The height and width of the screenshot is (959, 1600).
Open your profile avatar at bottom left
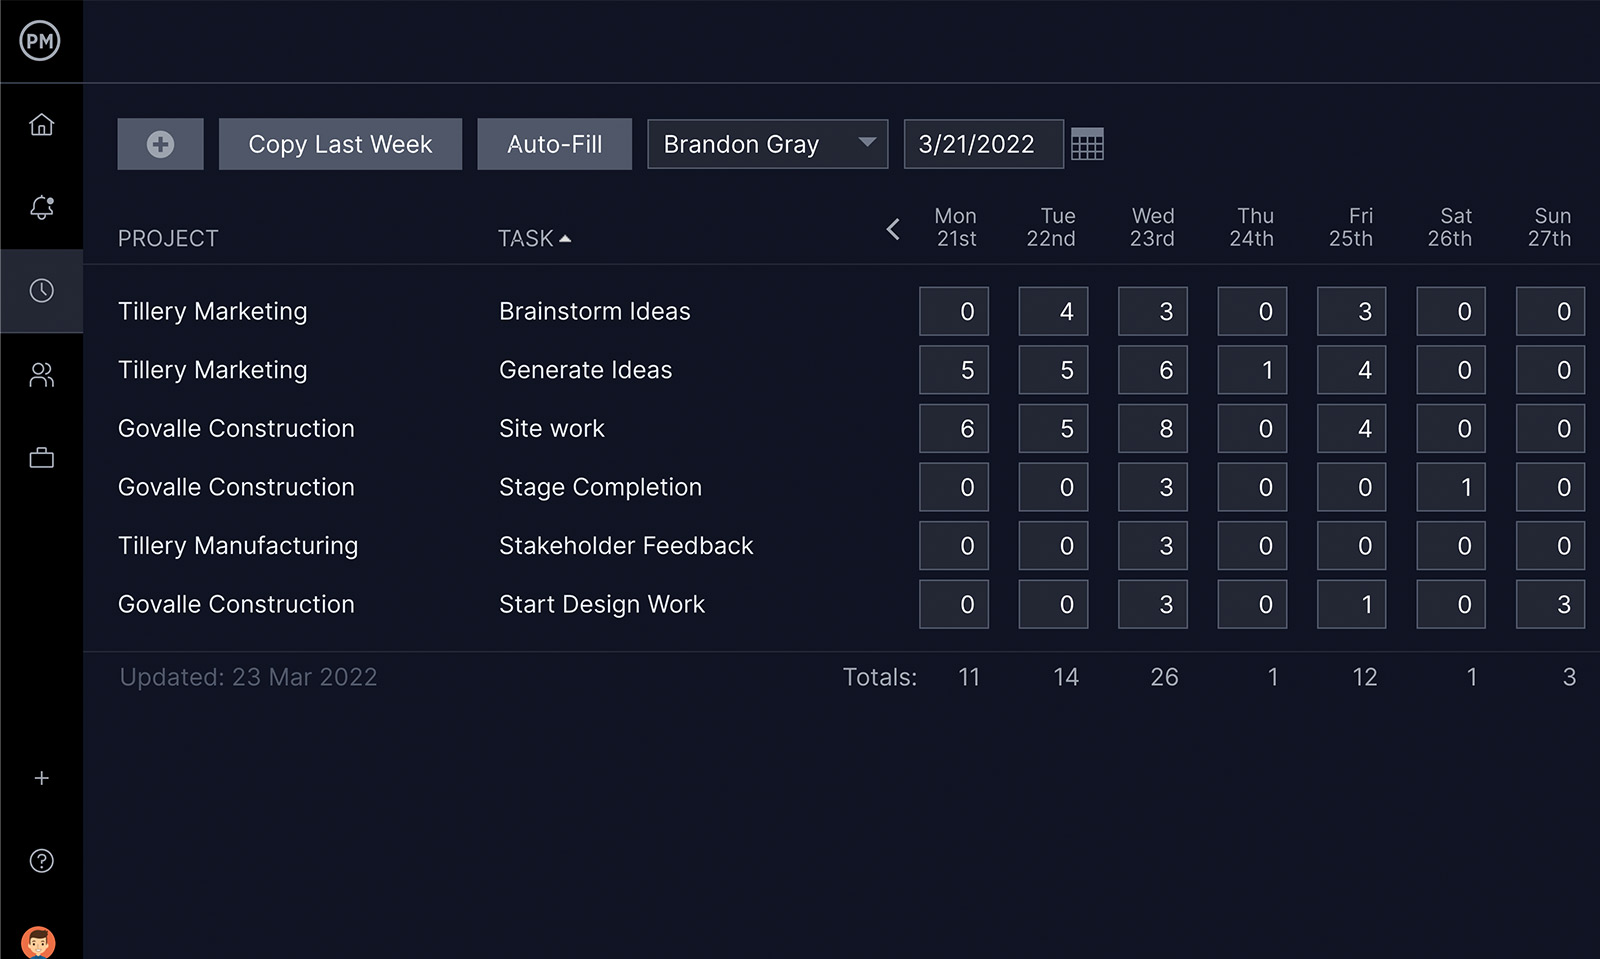(x=41, y=940)
